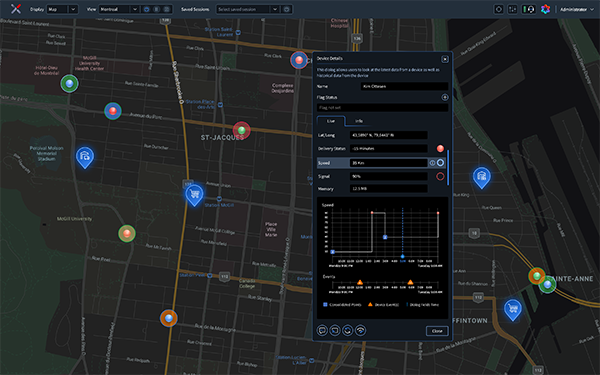Click the delivery pin near Percival Molson Stadium
600x375 pixels.
pos(85,157)
